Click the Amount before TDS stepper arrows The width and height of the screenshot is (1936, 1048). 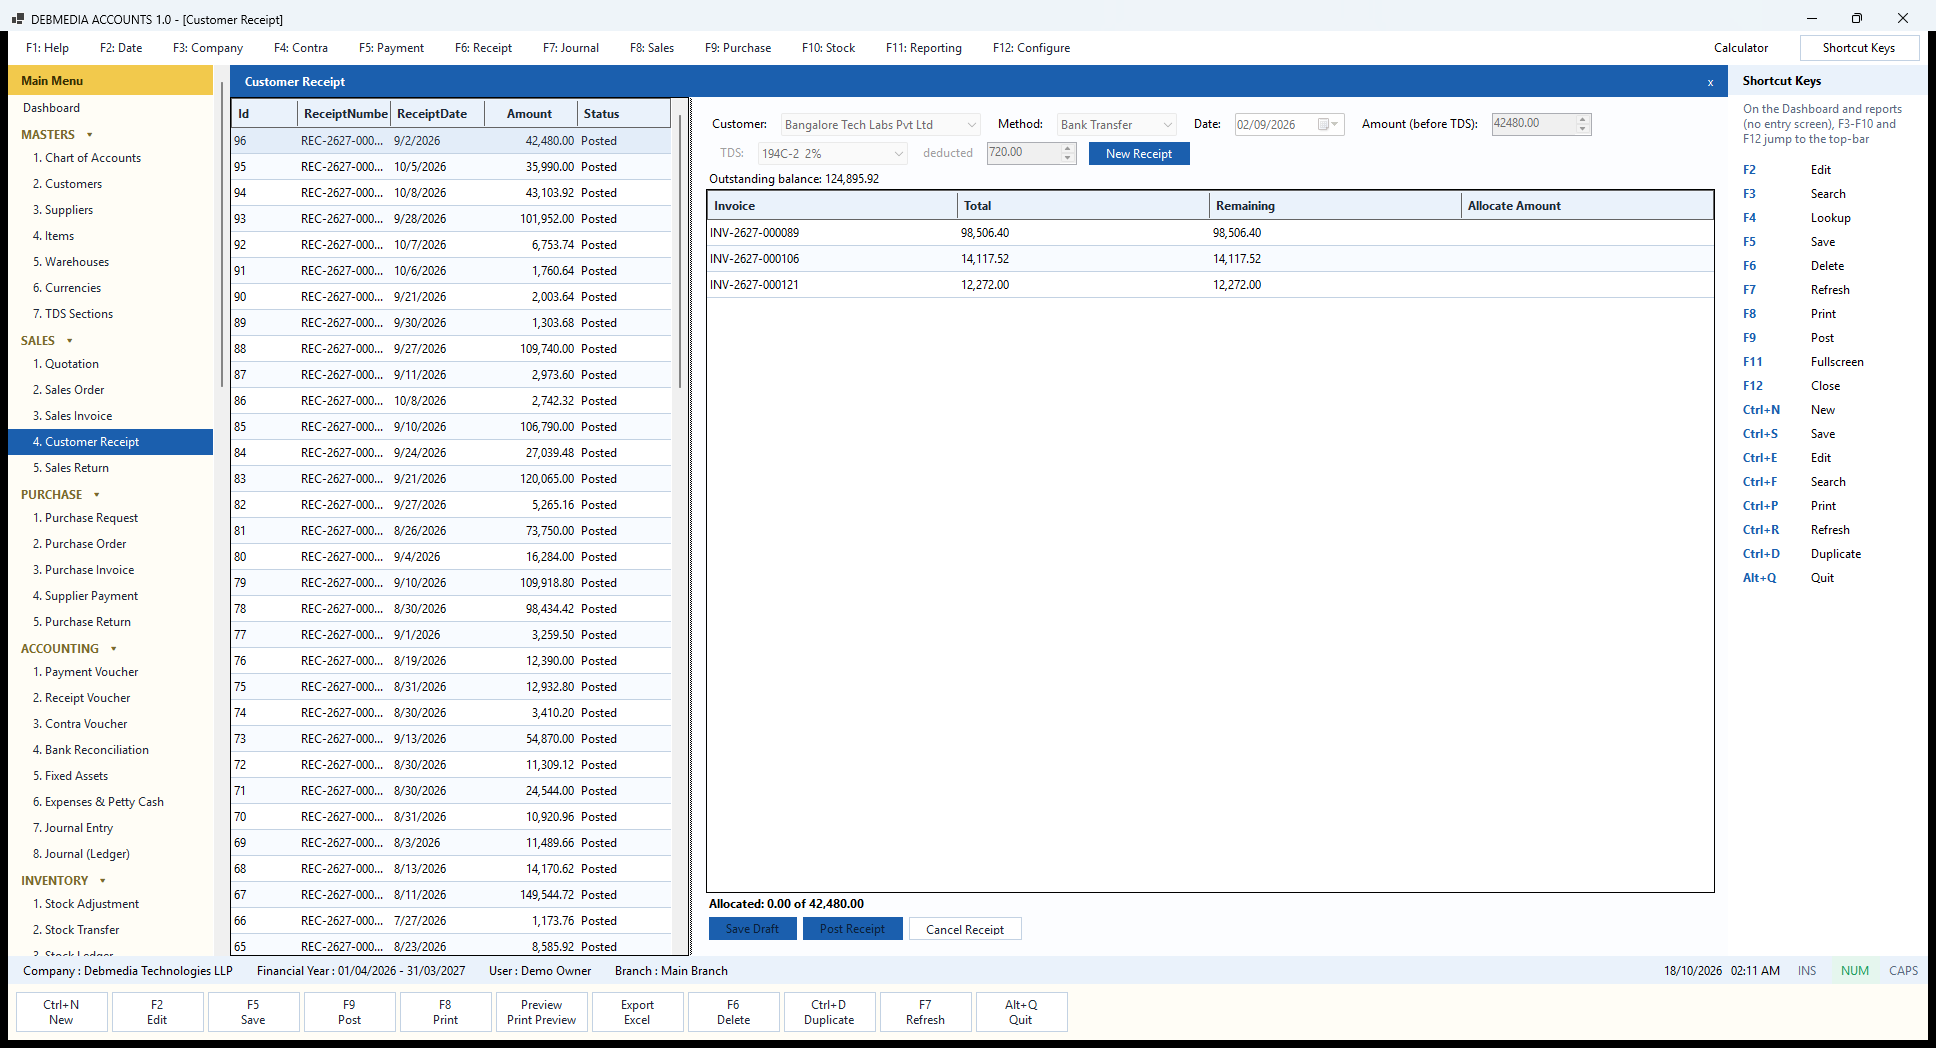click(x=1582, y=124)
